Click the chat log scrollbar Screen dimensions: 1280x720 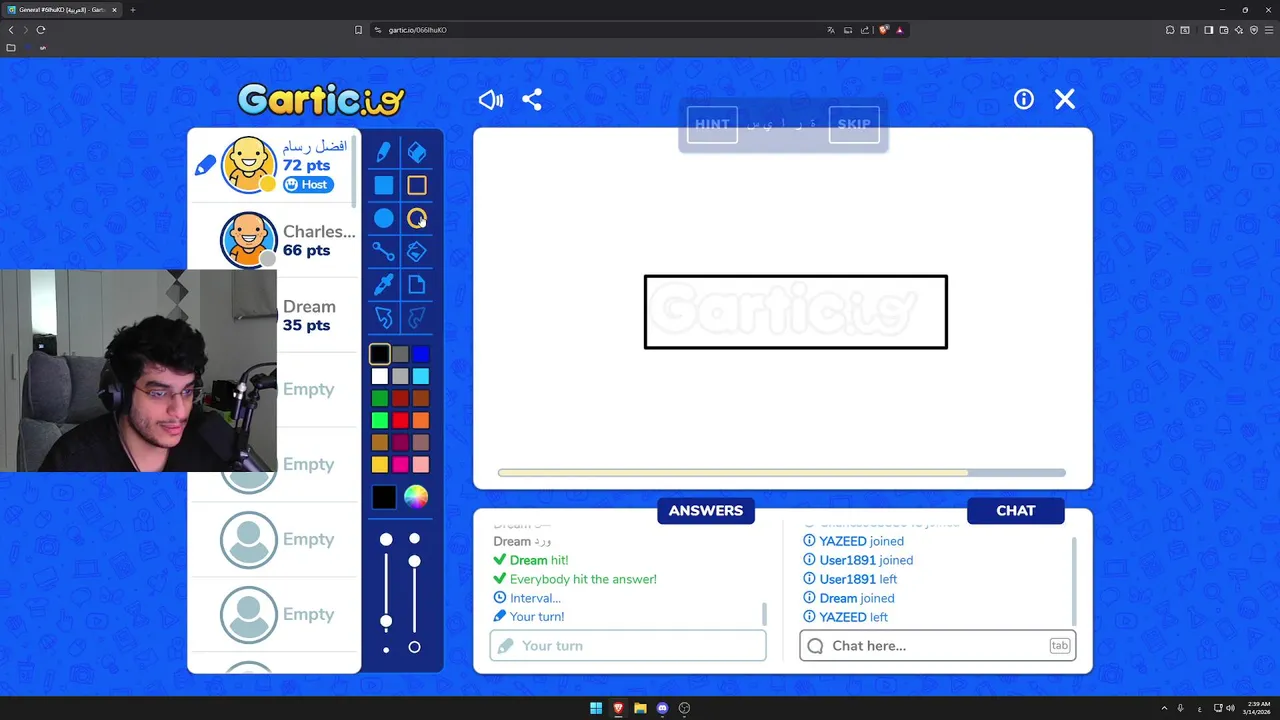point(1075,580)
